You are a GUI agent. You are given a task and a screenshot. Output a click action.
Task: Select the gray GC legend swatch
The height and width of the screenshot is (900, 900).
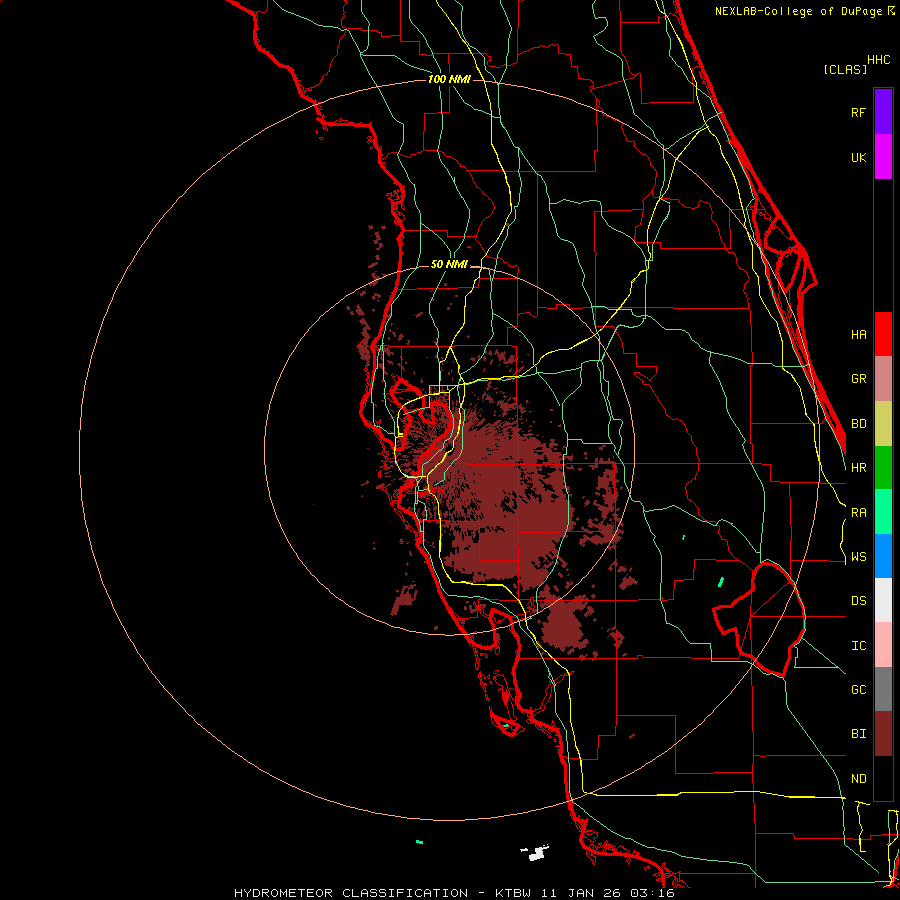tap(883, 689)
